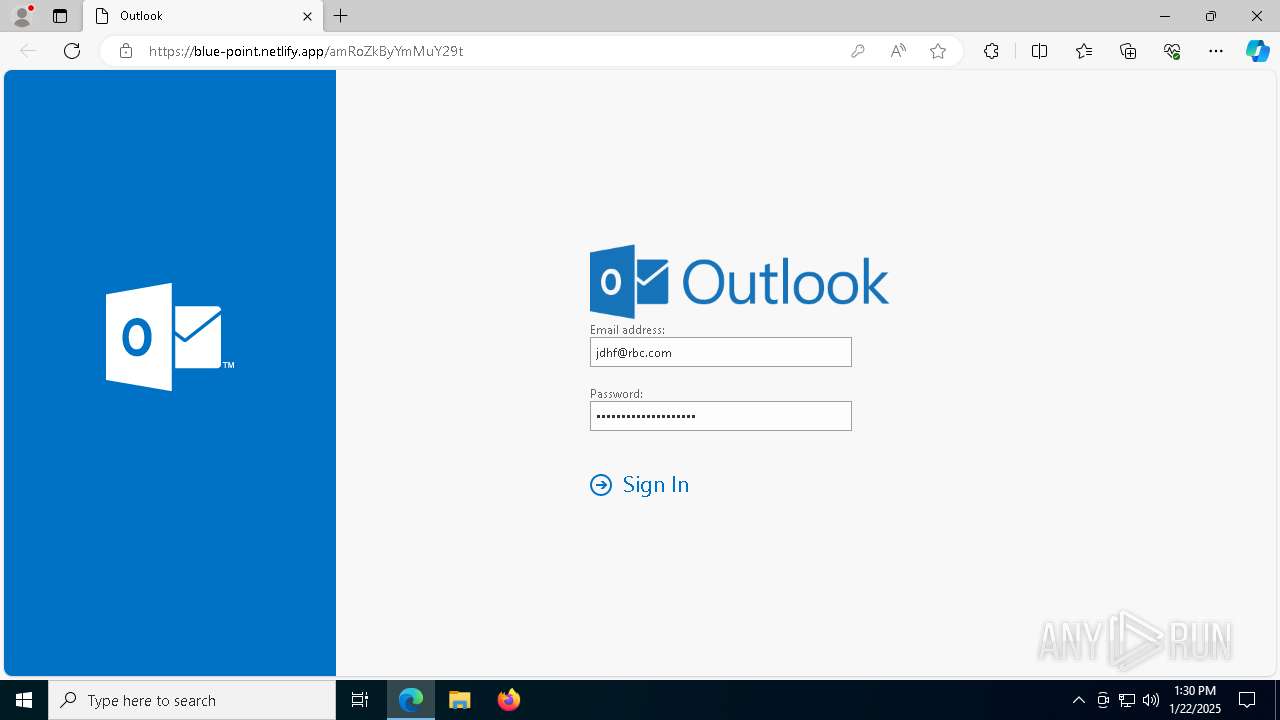Open File Explorer from taskbar
1280x720 pixels.
tap(460, 700)
